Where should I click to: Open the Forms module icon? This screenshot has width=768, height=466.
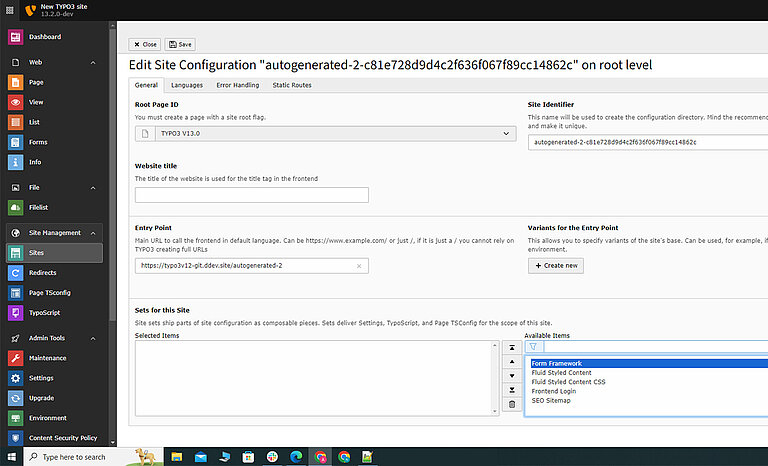coord(15,142)
